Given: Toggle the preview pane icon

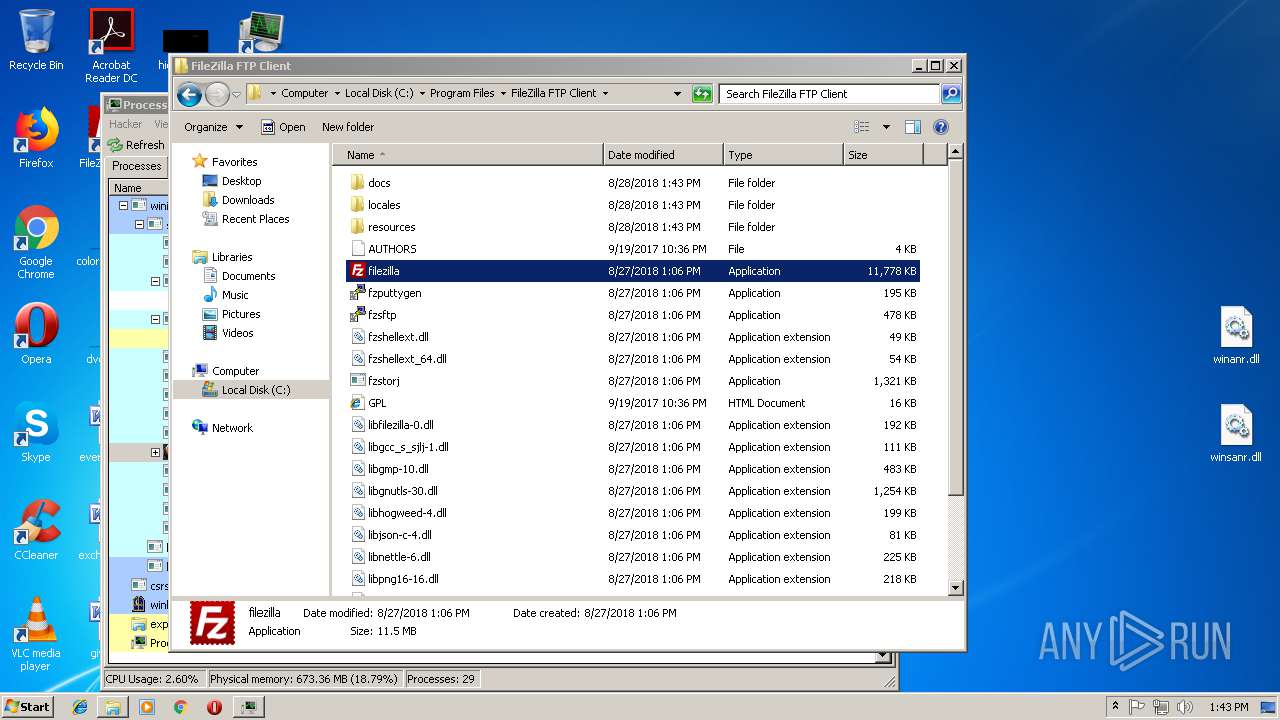Looking at the screenshot, I should click(x=912, y=127).
